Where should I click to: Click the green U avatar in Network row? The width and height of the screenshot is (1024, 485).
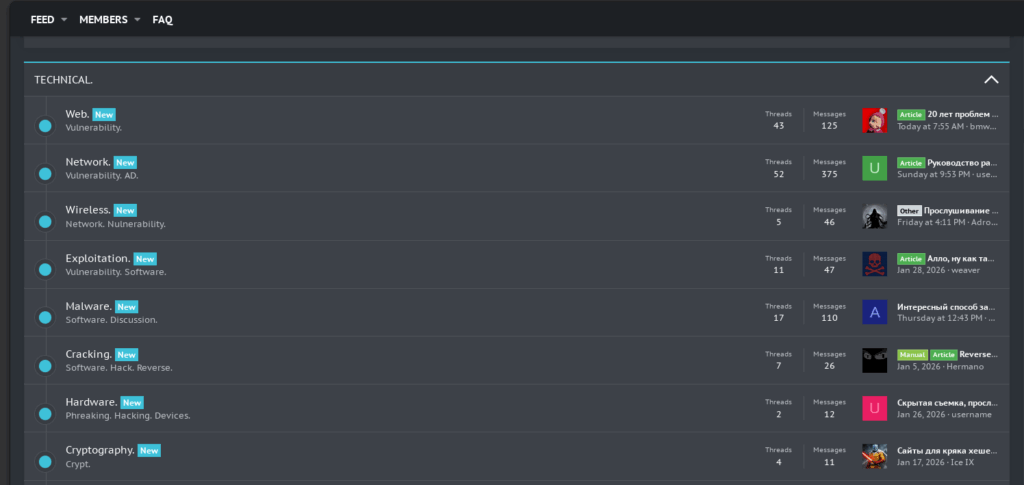[x=875, y=168]
